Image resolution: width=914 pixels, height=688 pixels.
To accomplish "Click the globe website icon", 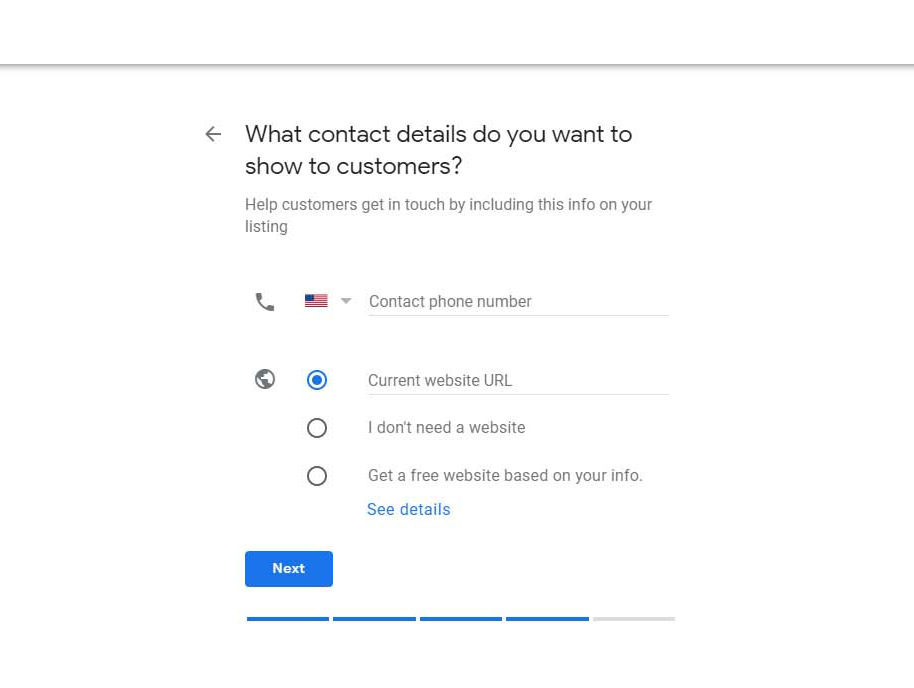I will (x=265, y=379).
